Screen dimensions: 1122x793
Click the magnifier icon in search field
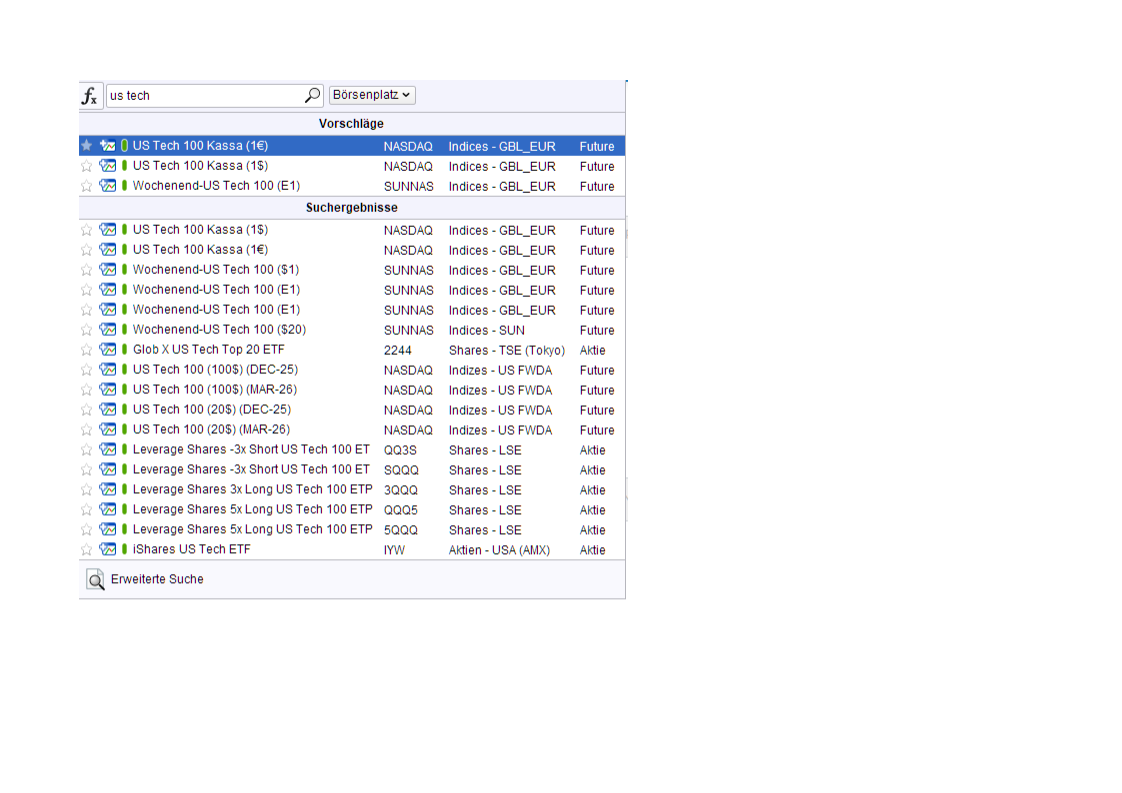(x=312, y=95)
